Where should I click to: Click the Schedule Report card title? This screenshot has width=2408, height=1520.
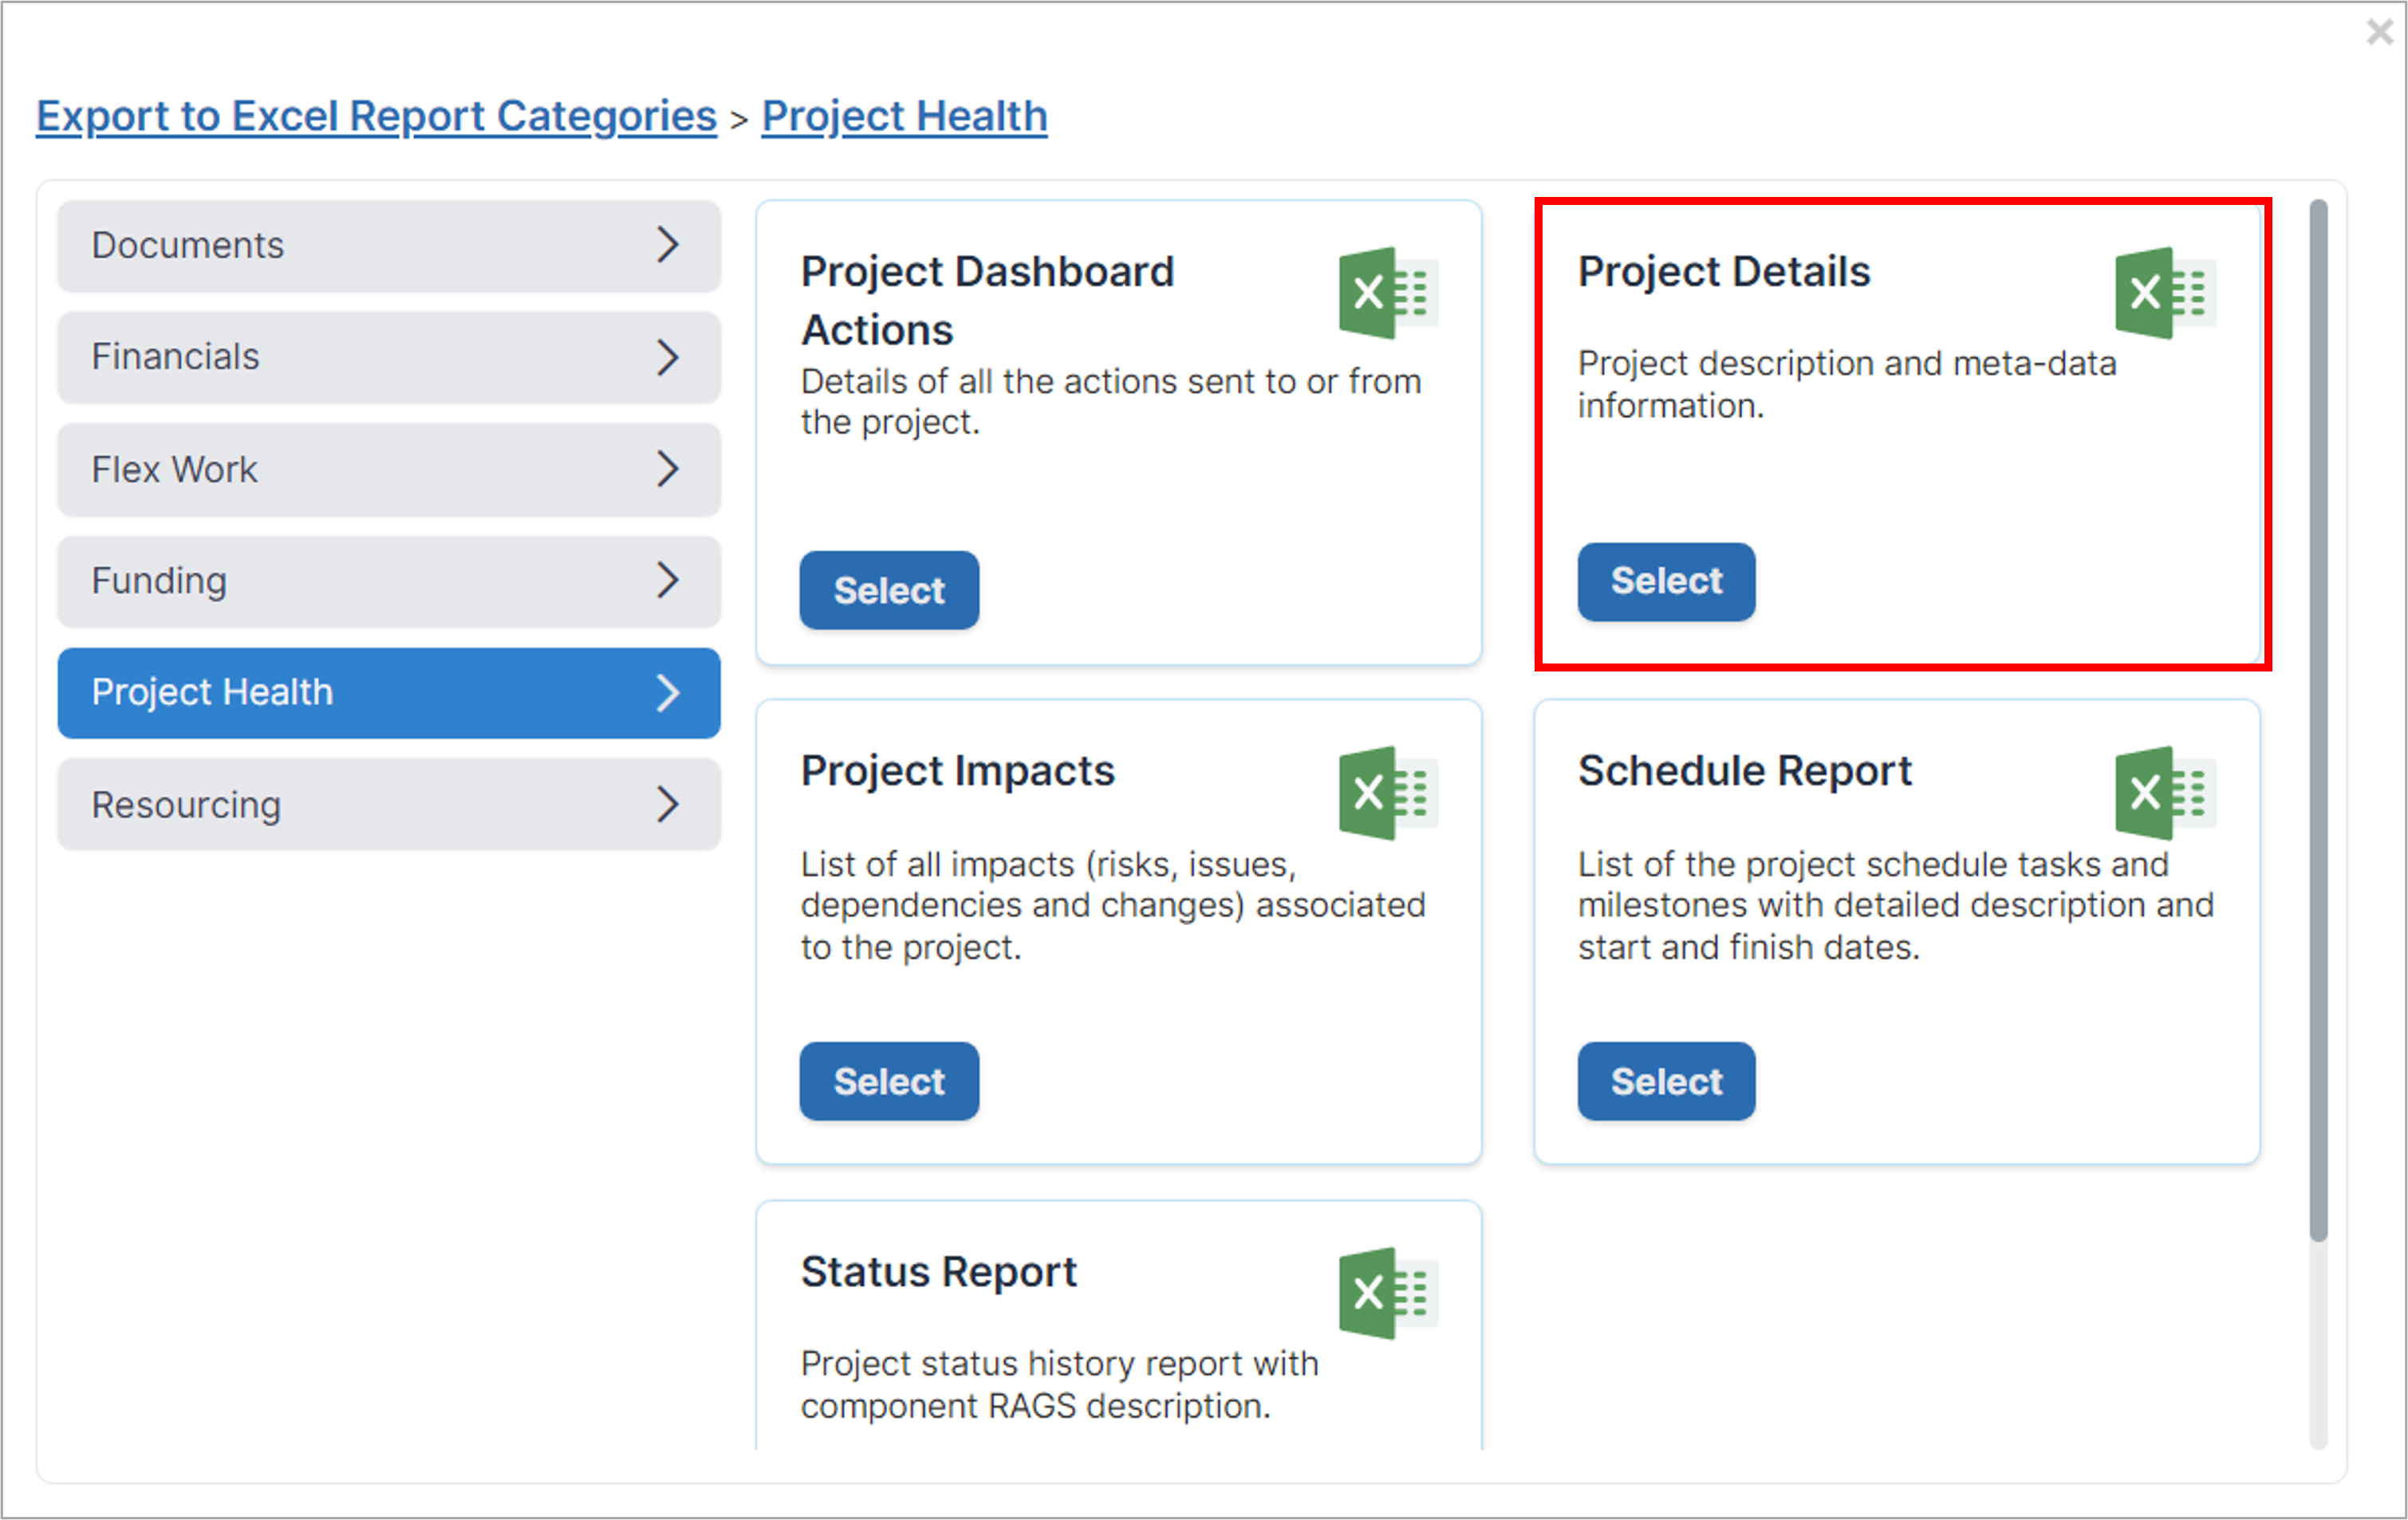coord(1744,771)
